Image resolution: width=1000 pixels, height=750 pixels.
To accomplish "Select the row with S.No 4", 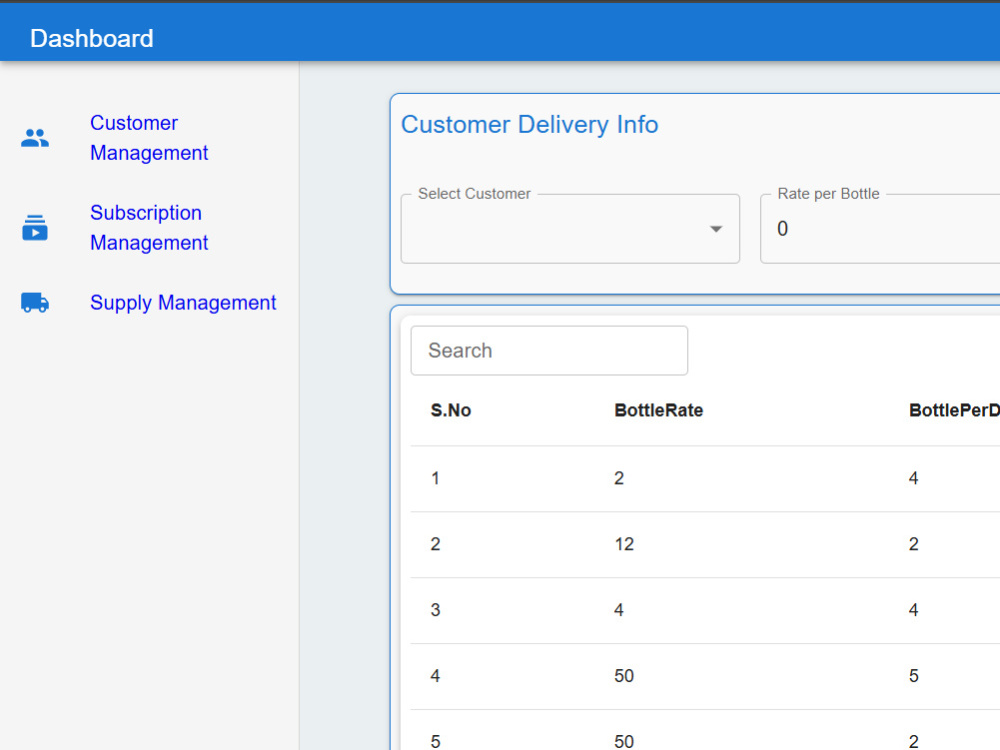I will (705, 676).
